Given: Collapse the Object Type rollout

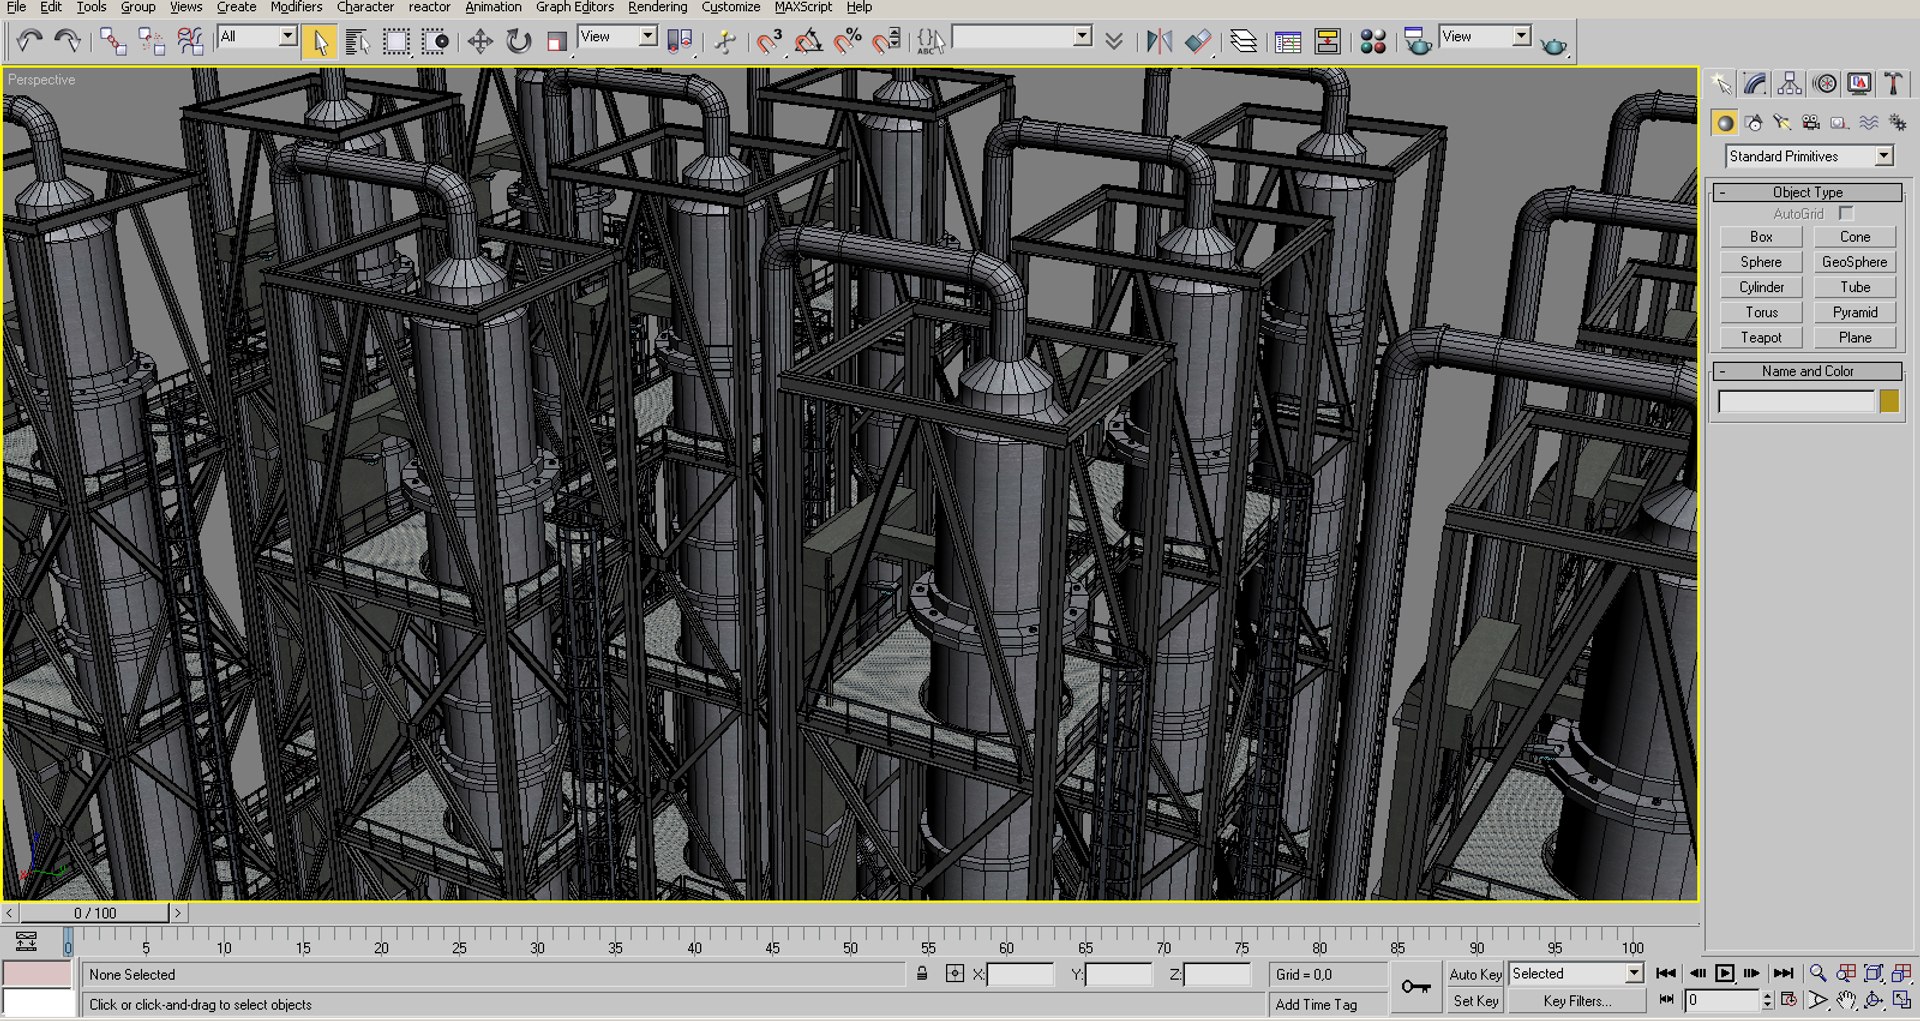Looking at the screenshot, I should click(x=1807, y=192).
